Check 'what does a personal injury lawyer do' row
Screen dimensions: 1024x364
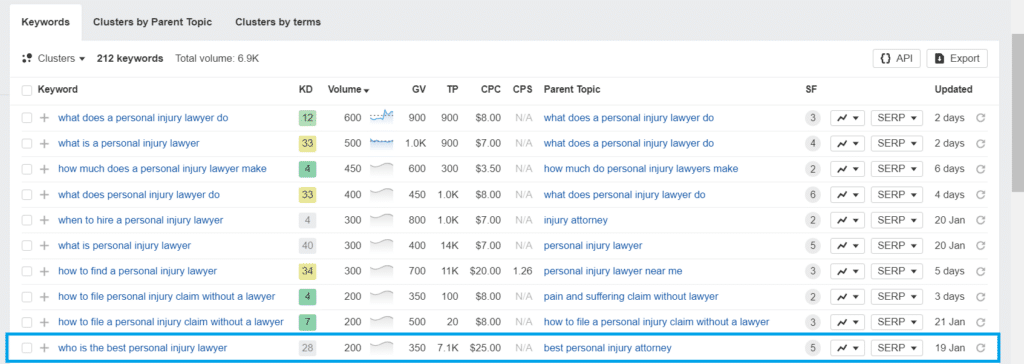click(x=27, y=118)
